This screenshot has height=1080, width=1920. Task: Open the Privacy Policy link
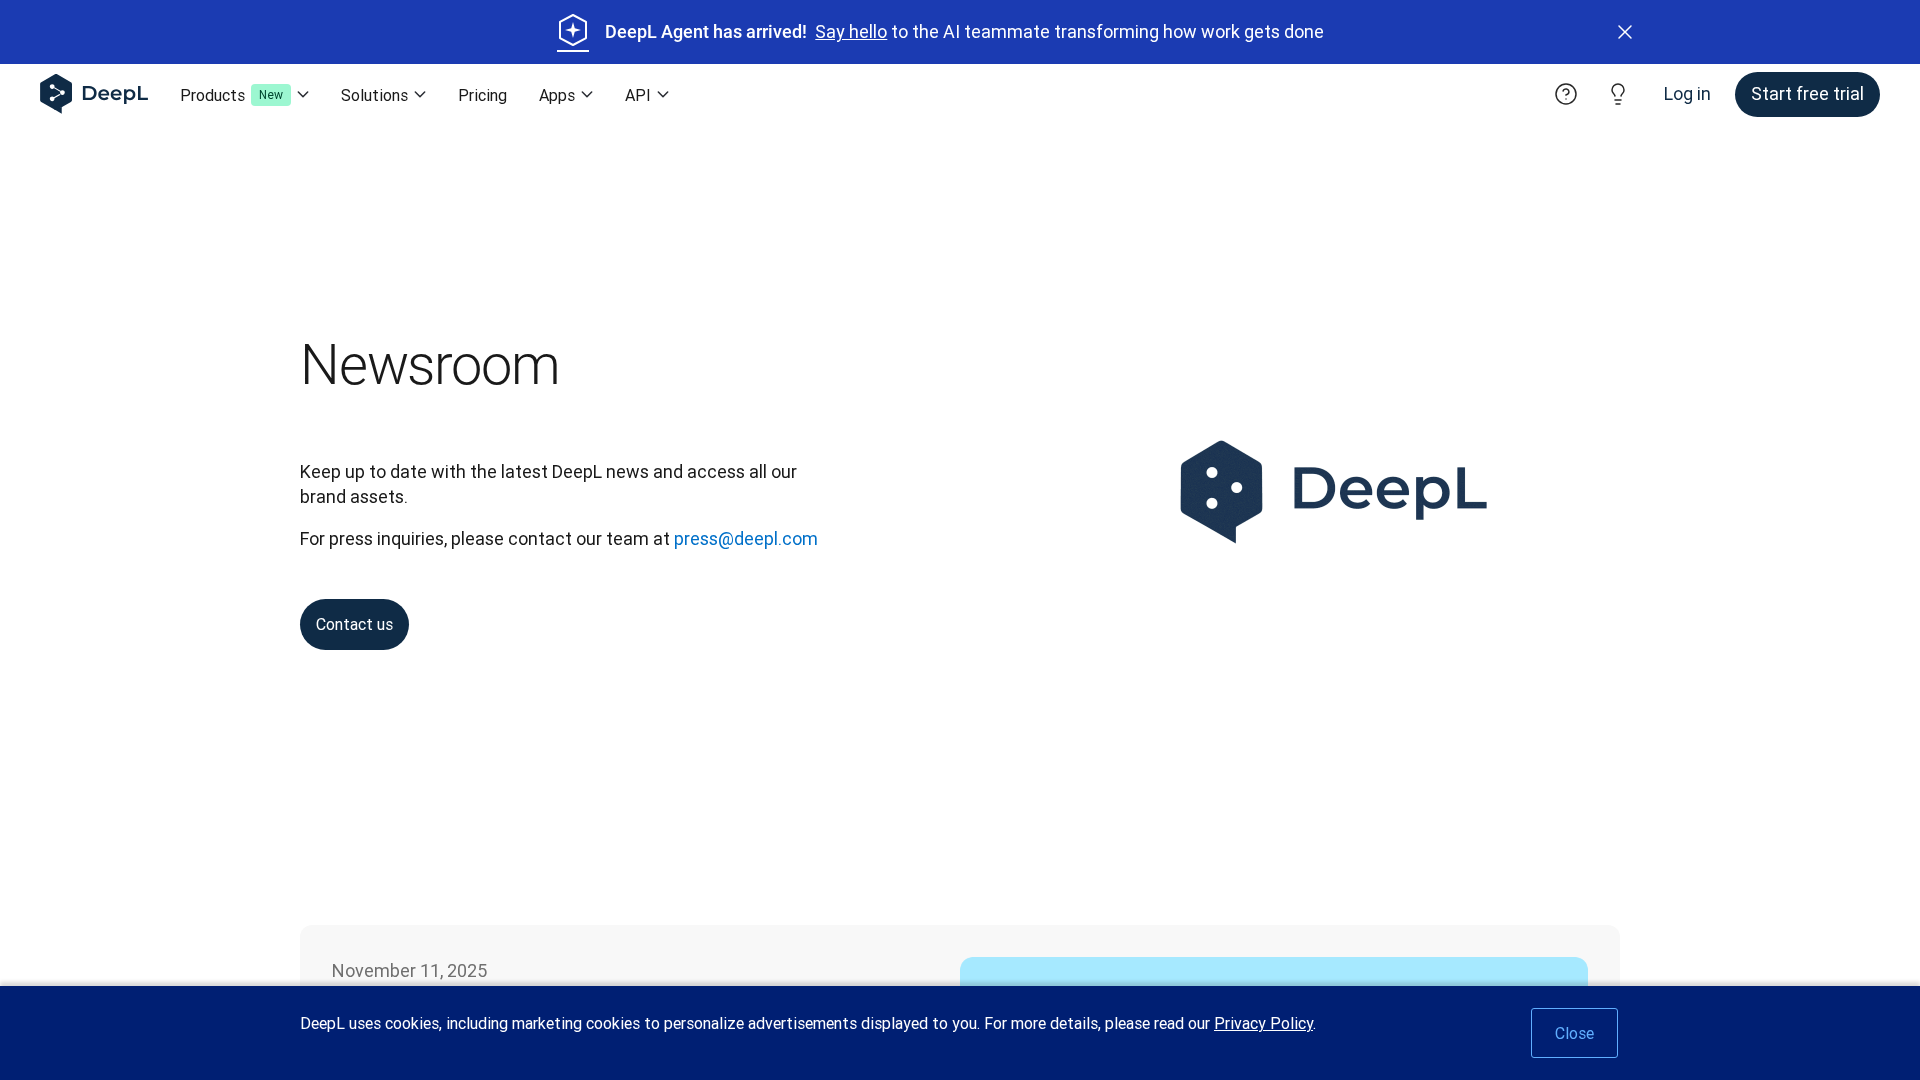tap(1263, 1023)
